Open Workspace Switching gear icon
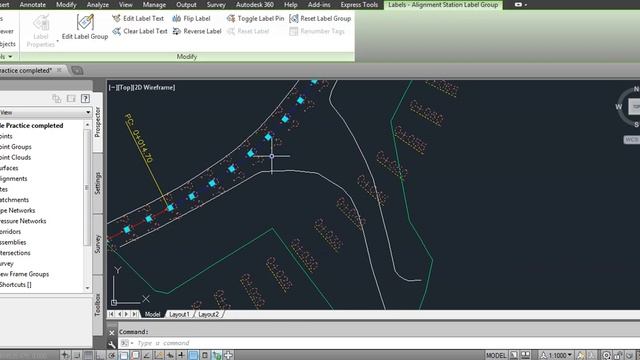Viewport: 640px width, 360px height. coord(607,355)
